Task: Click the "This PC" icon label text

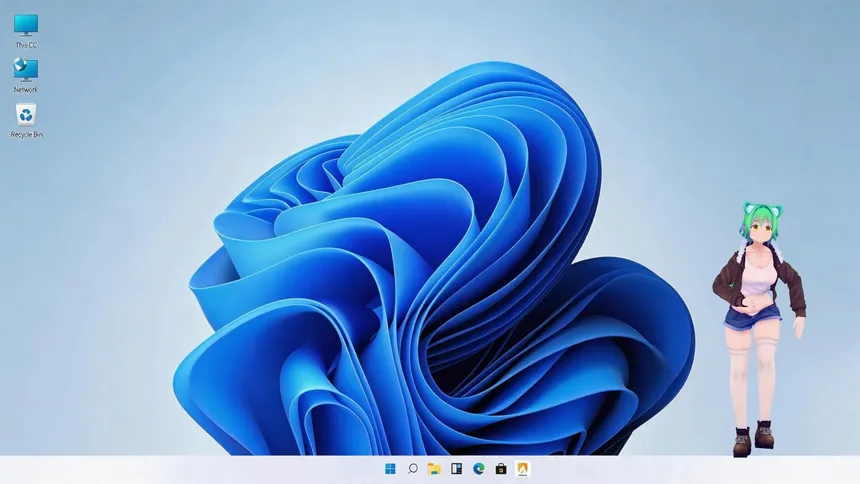Action: click(26, 45)
